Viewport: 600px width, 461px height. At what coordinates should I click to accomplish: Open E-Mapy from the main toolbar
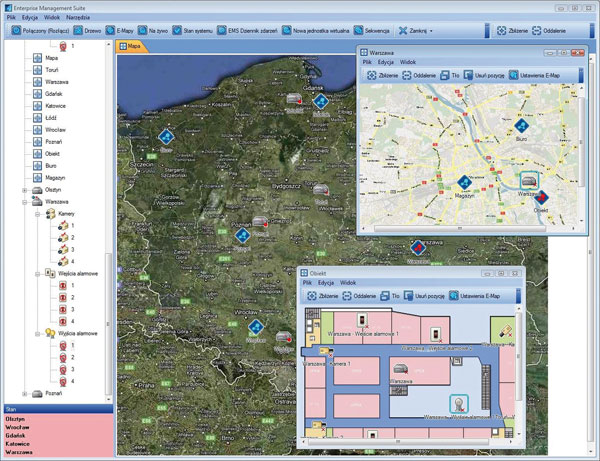click(119, 31)
